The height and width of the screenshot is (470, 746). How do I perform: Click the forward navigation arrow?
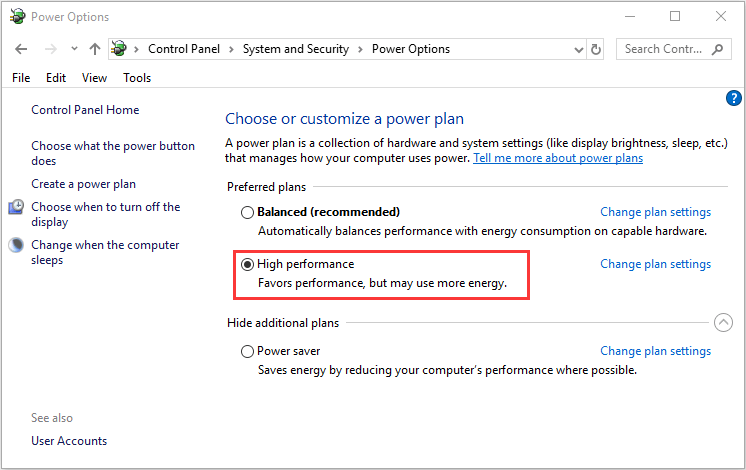[x=51, y=49]
